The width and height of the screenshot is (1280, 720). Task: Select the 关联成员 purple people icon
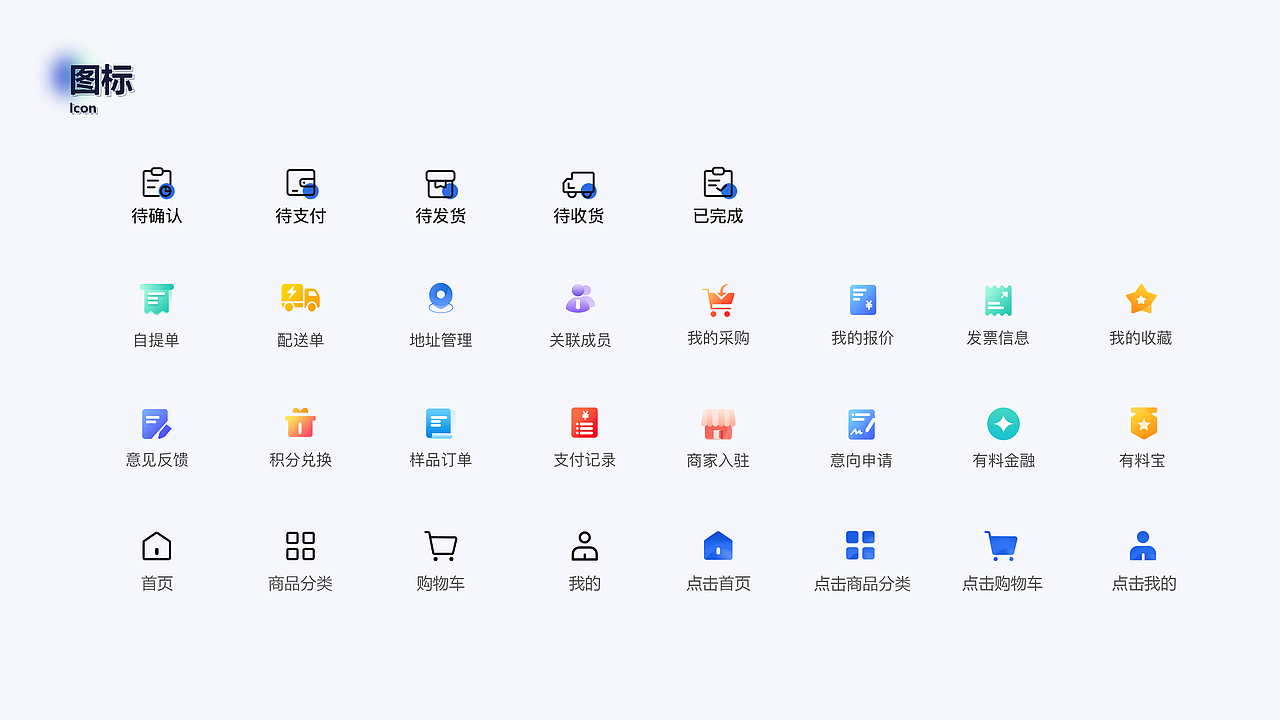580,298
